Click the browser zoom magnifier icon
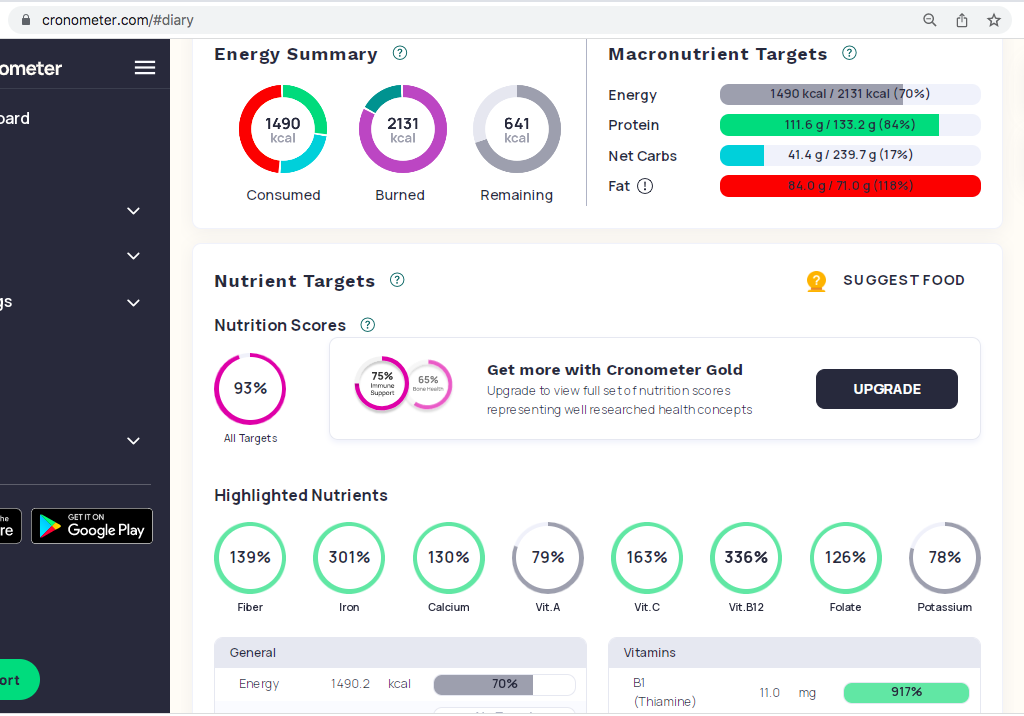This screenshot has height=716, width=1024. tap(929, 20)
